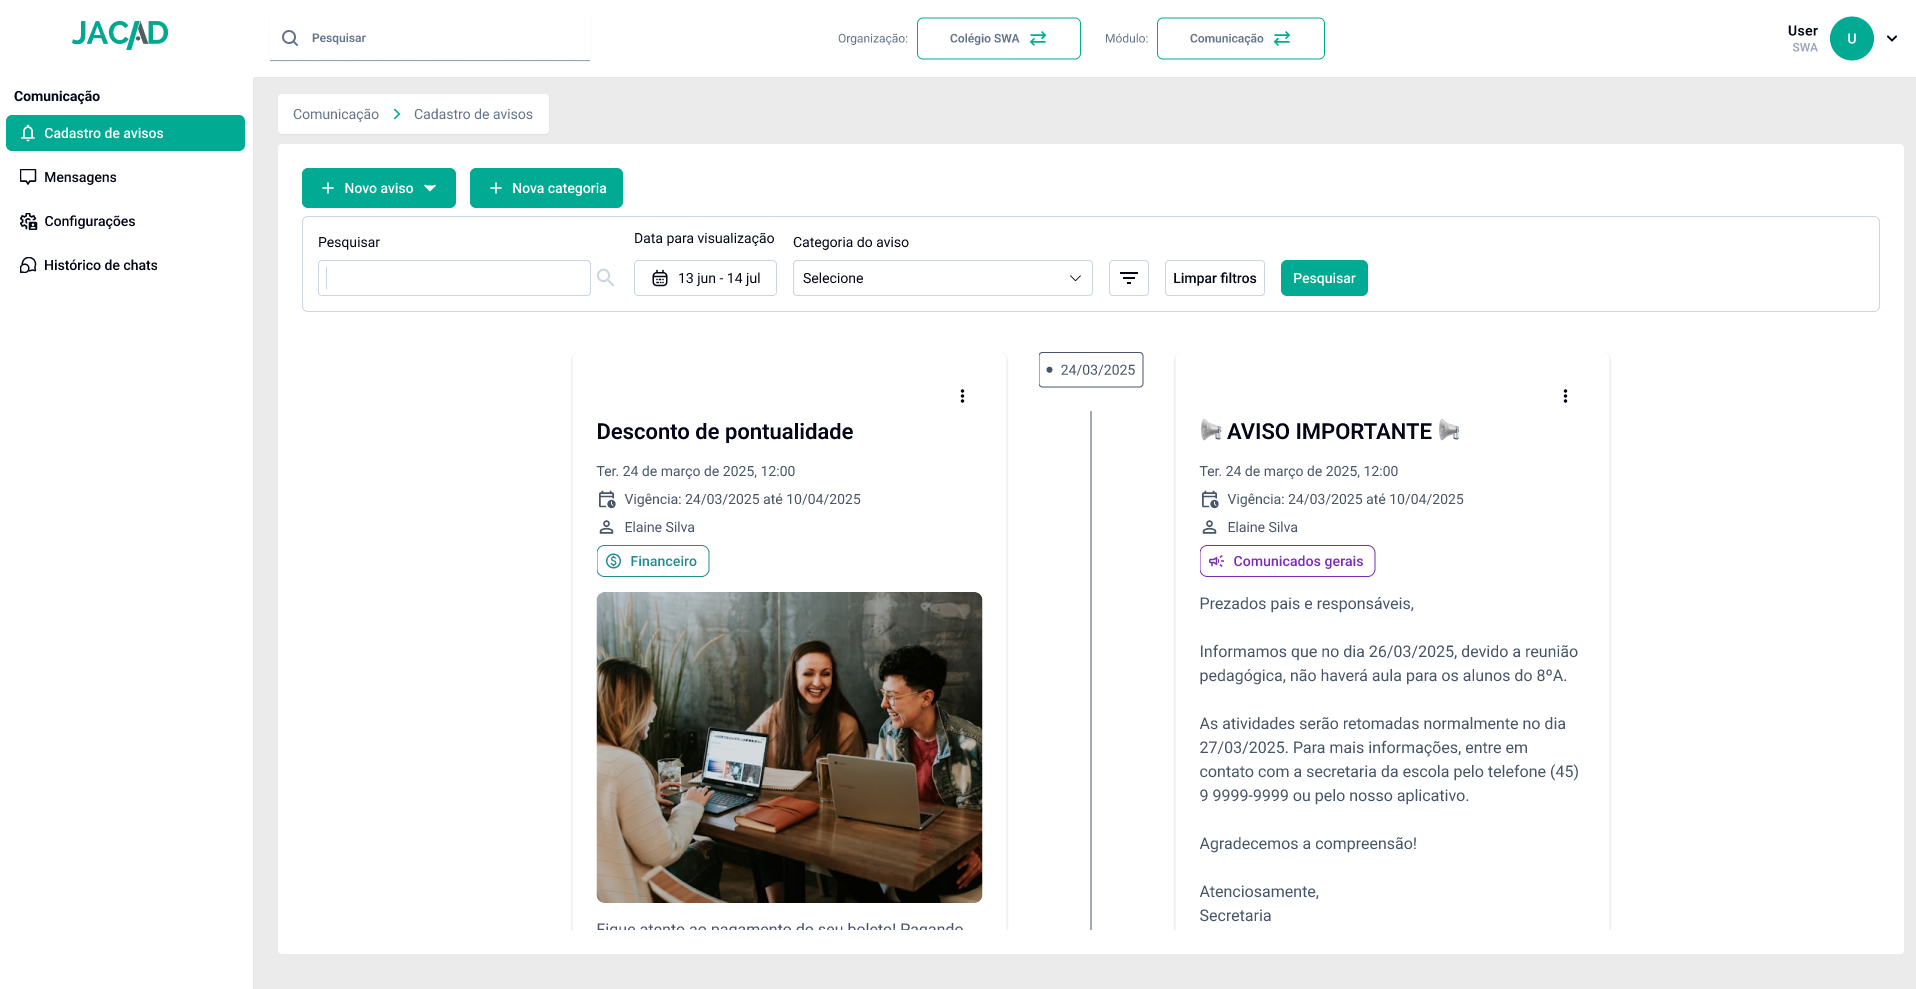The width and height of the screenshot is (1916, 989).
Task: Switch organization via Colégio SWA button
Action: click(998, 39)
